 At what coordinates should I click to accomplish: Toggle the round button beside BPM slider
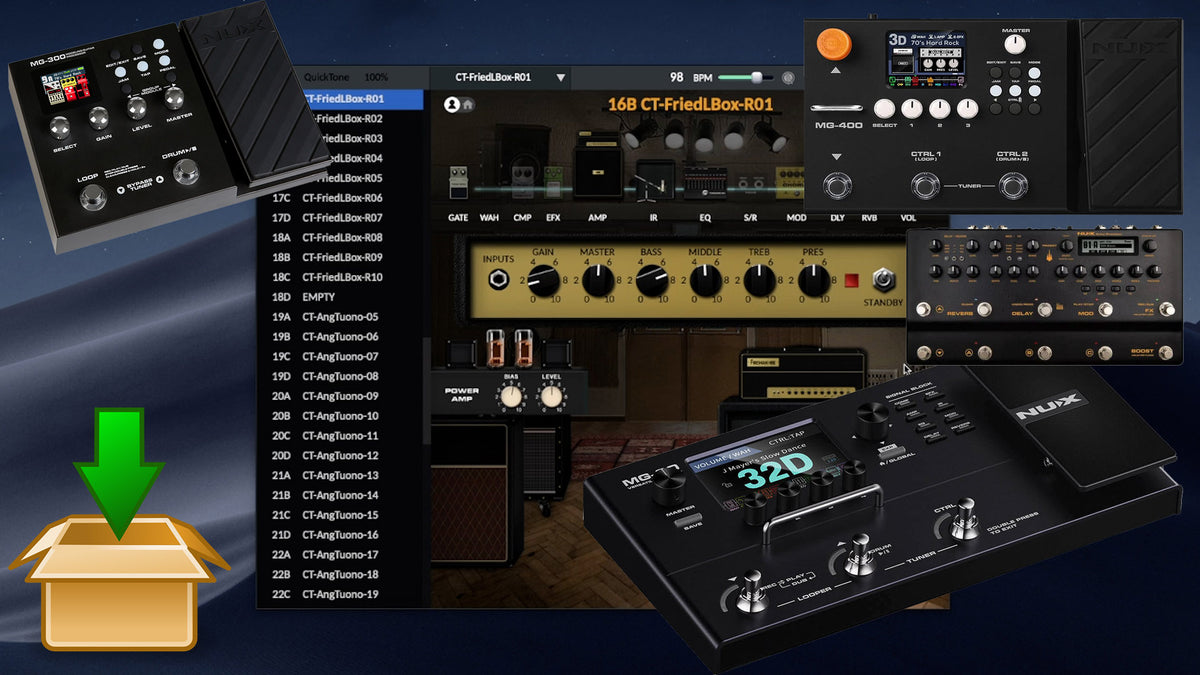tap(789, 77)
